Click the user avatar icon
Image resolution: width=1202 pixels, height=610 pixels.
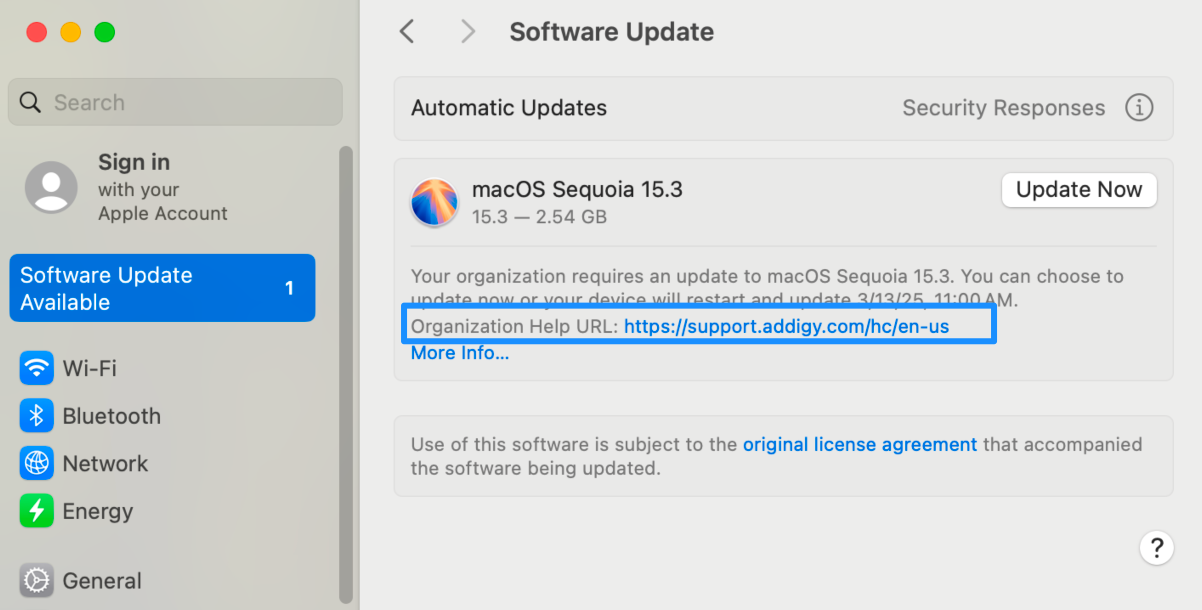51,187
